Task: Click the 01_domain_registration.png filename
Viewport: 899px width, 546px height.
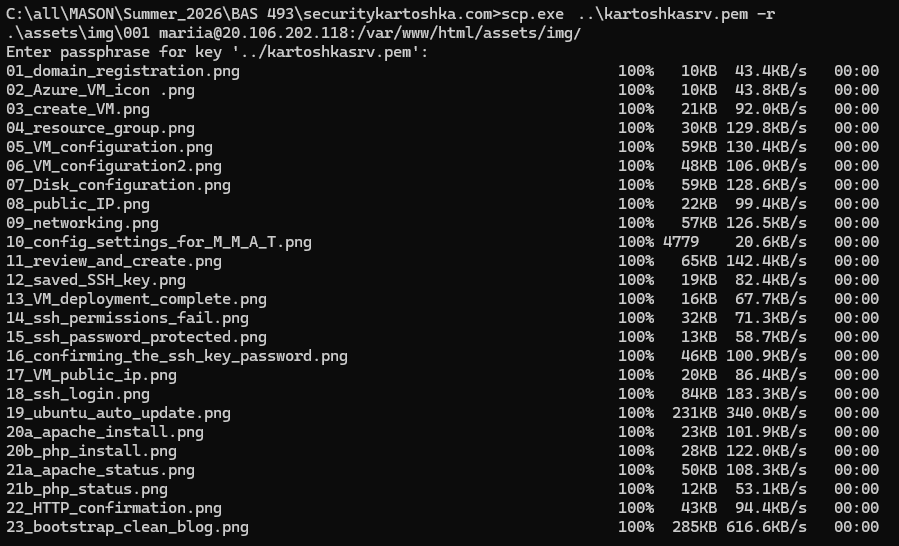Action: point(123,71)
